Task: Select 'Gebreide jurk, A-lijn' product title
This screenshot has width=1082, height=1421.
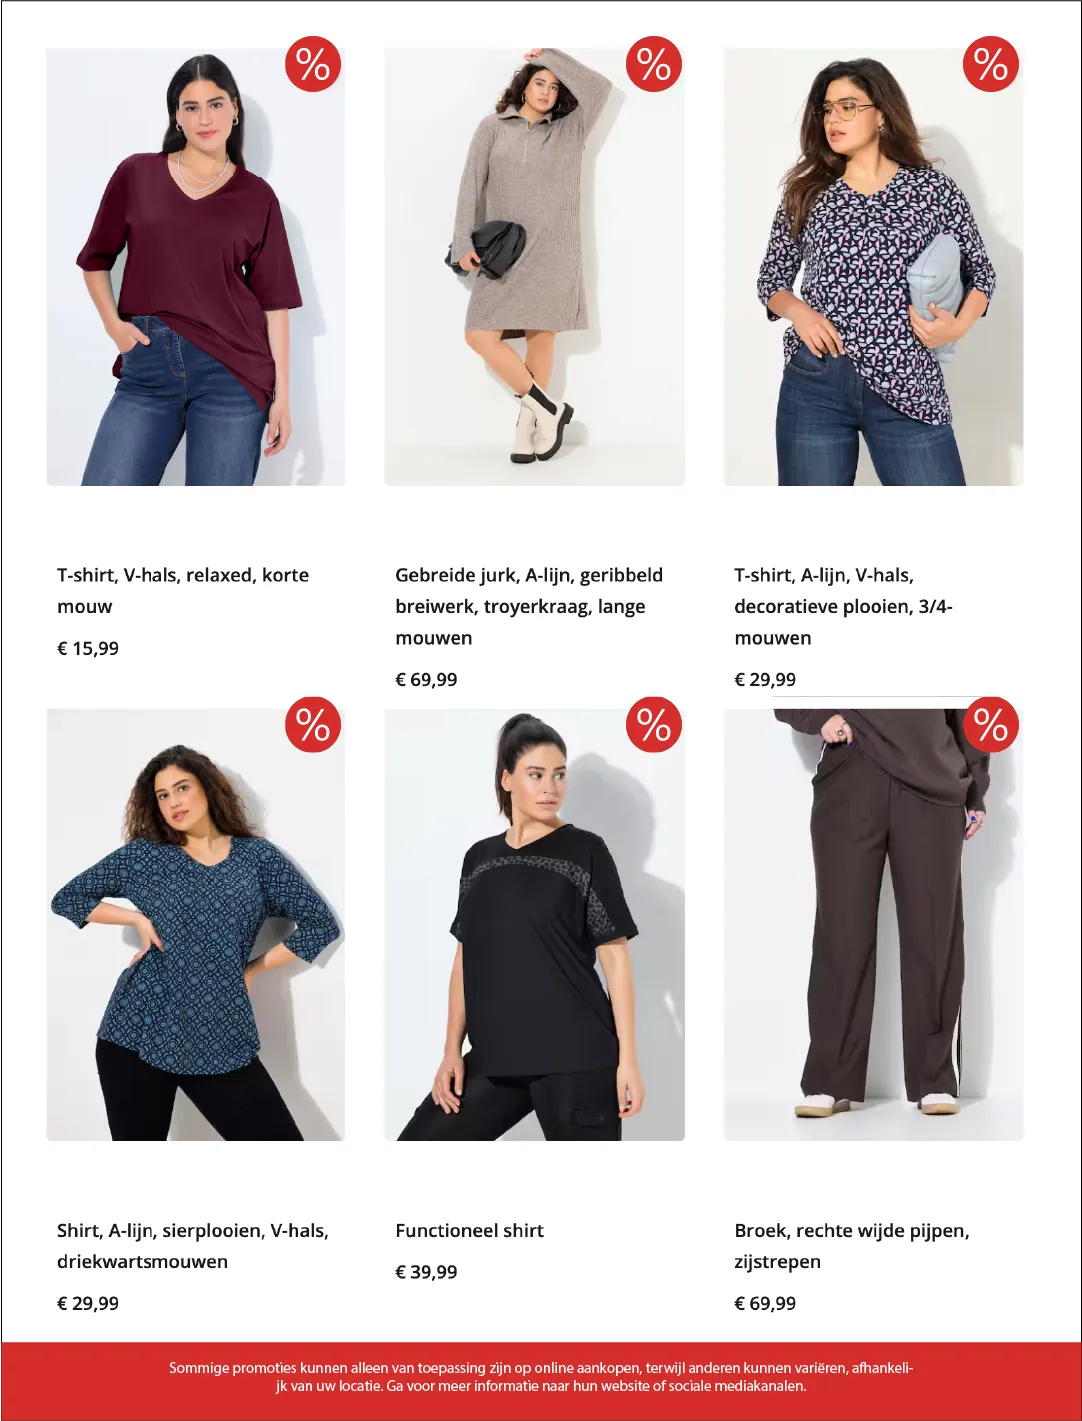Action: pyautogui.click(x=529, y=606)
